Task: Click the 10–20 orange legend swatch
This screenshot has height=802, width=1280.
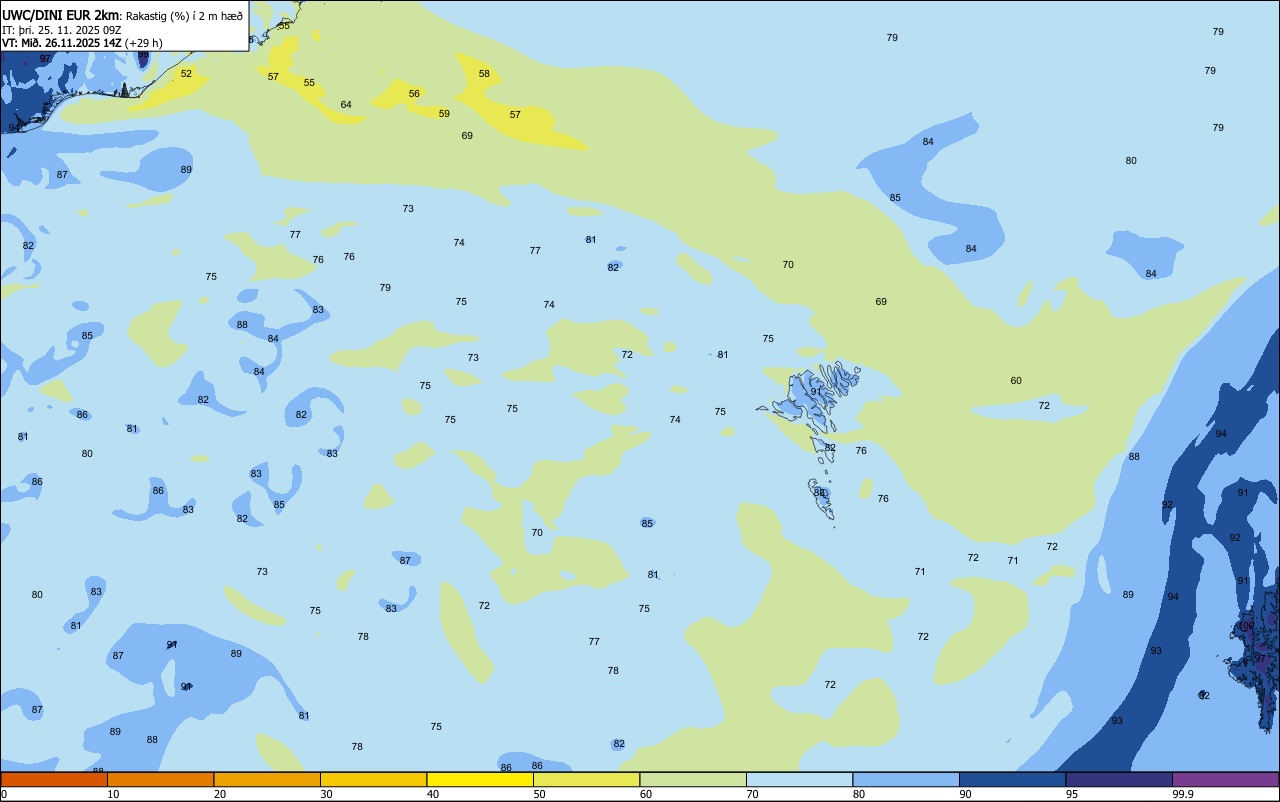Action: (x=160, y=779)
